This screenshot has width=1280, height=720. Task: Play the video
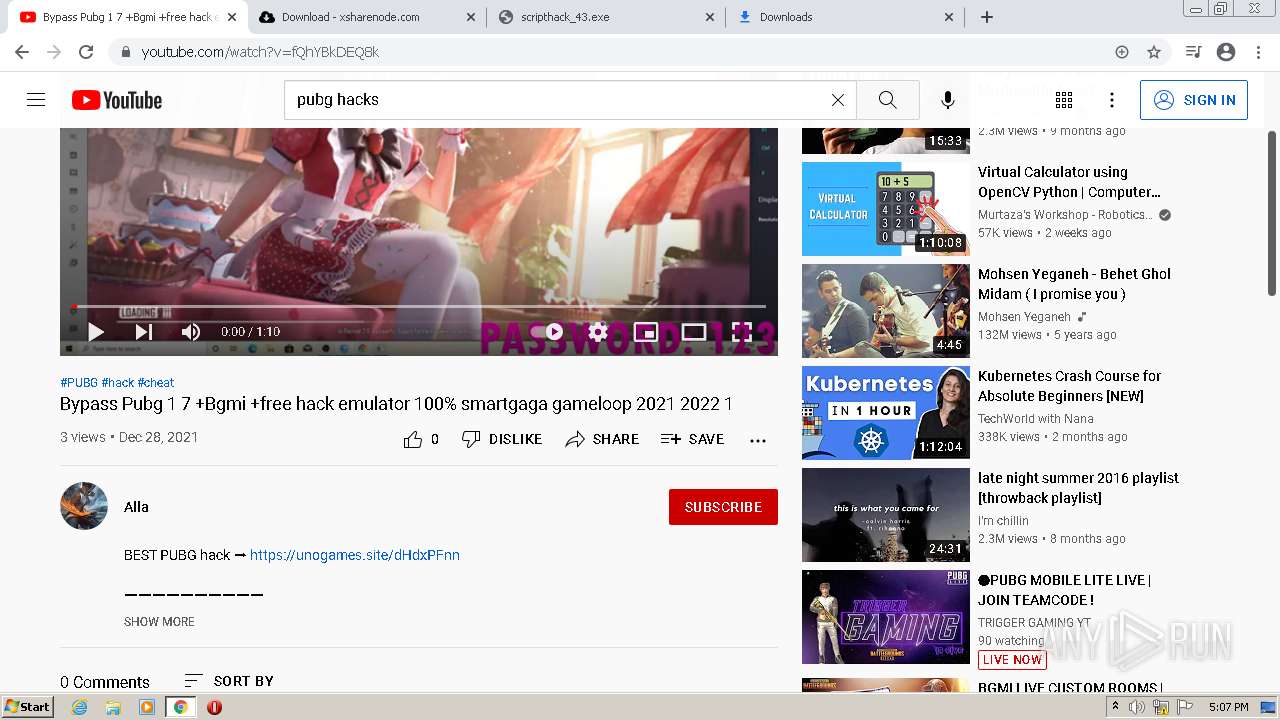[96, 332]
